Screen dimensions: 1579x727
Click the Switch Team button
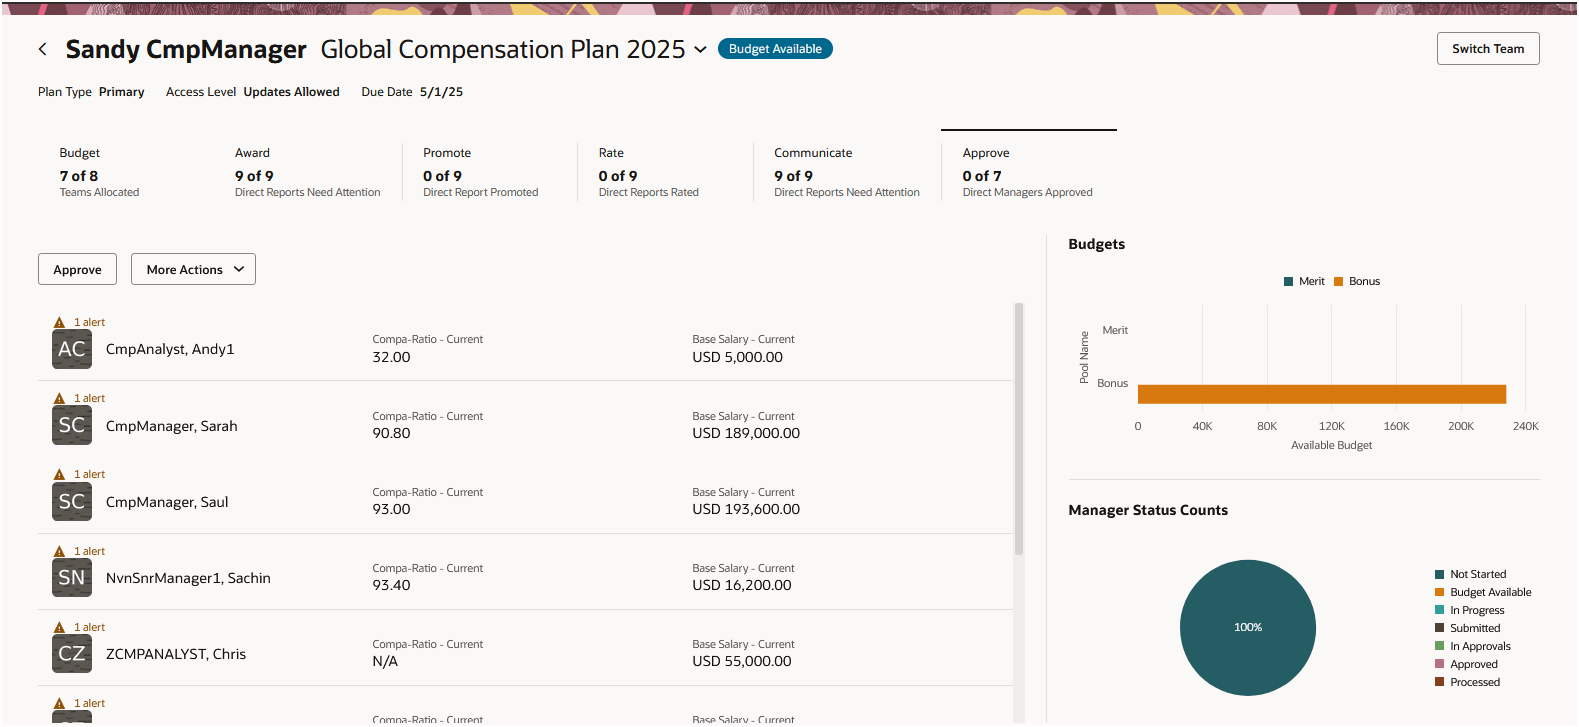pyautogui.click(x=1487, y=49)
